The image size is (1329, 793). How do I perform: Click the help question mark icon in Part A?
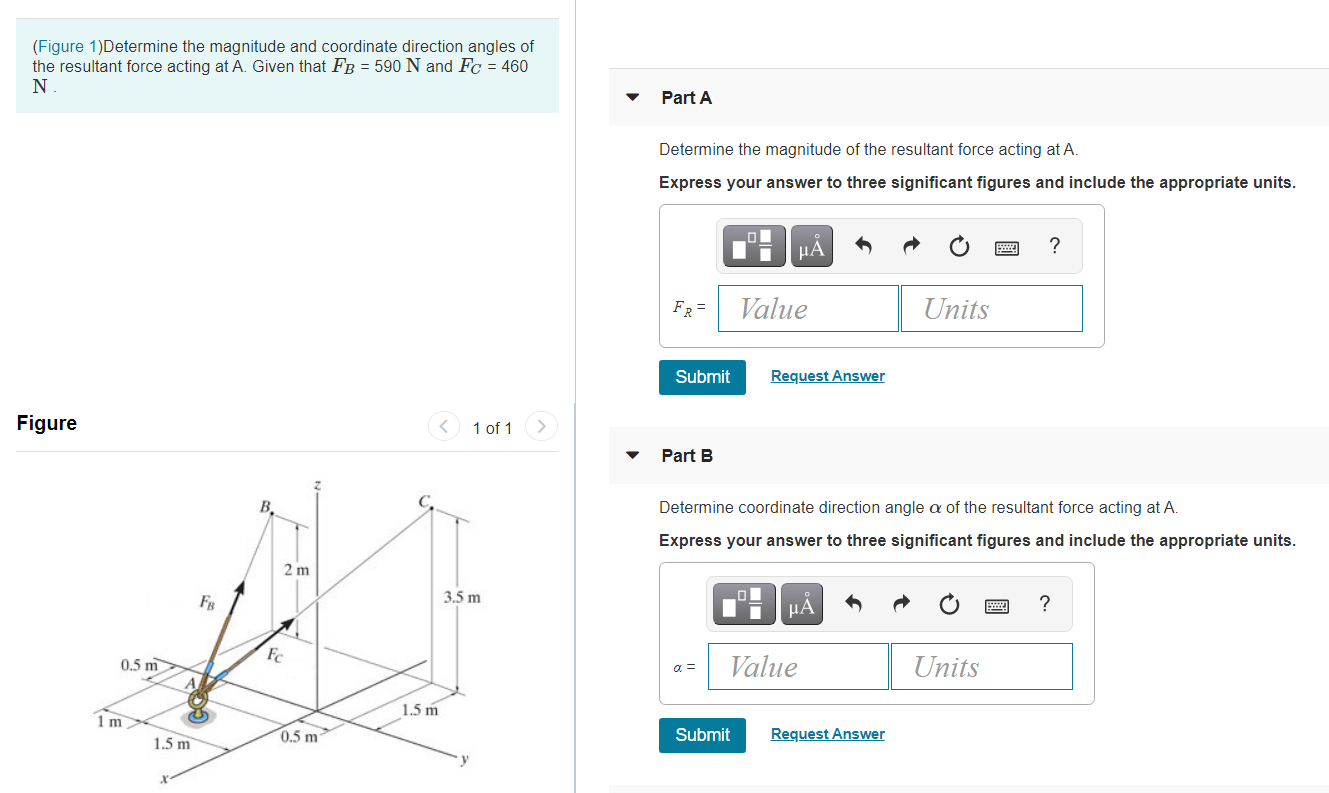tap(1053, 245)
